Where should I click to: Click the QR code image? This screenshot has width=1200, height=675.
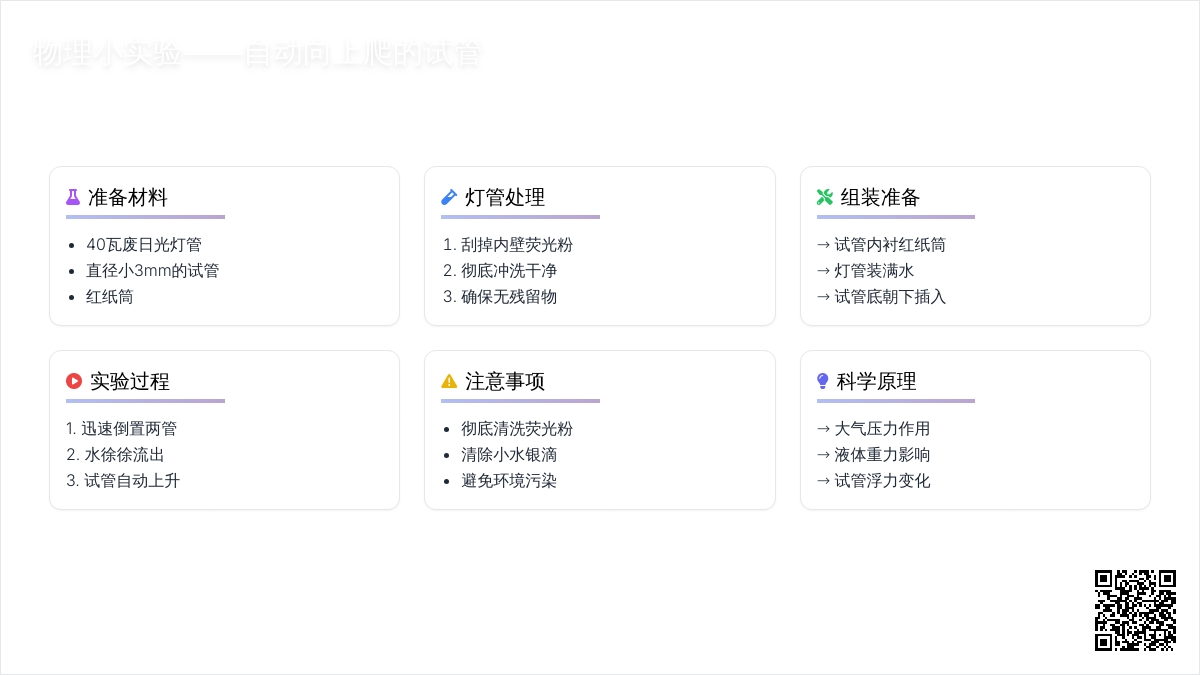[x=1135, y=610]
